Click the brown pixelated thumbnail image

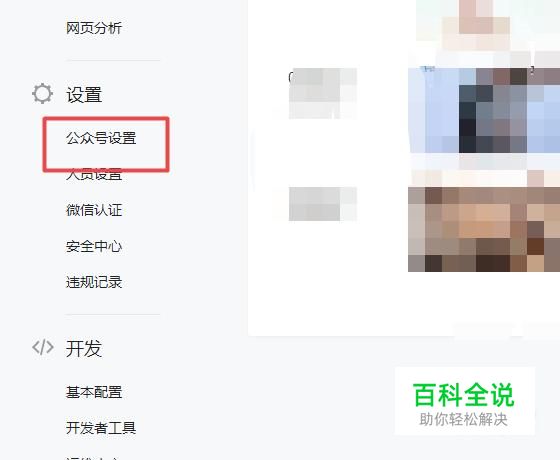click(x=484, y=229)
